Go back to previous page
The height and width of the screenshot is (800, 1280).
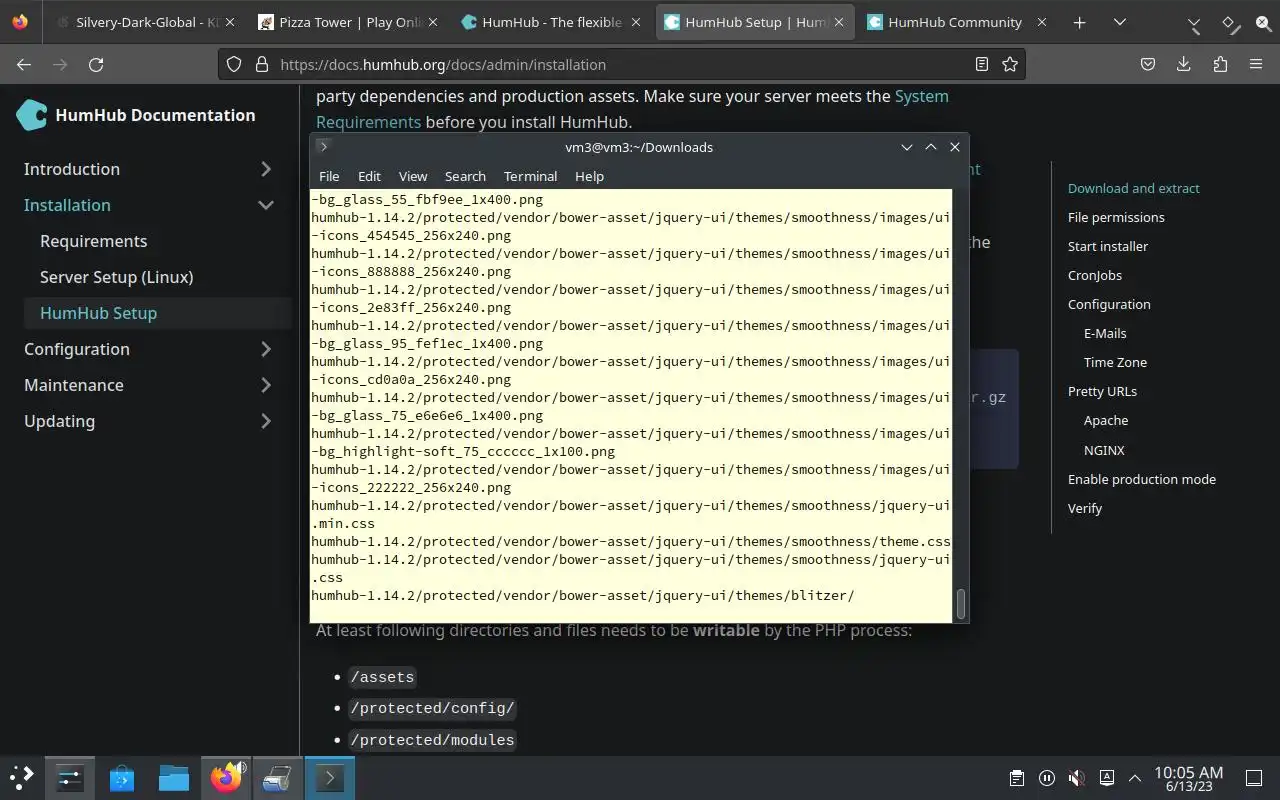click(x=24, y=64)
